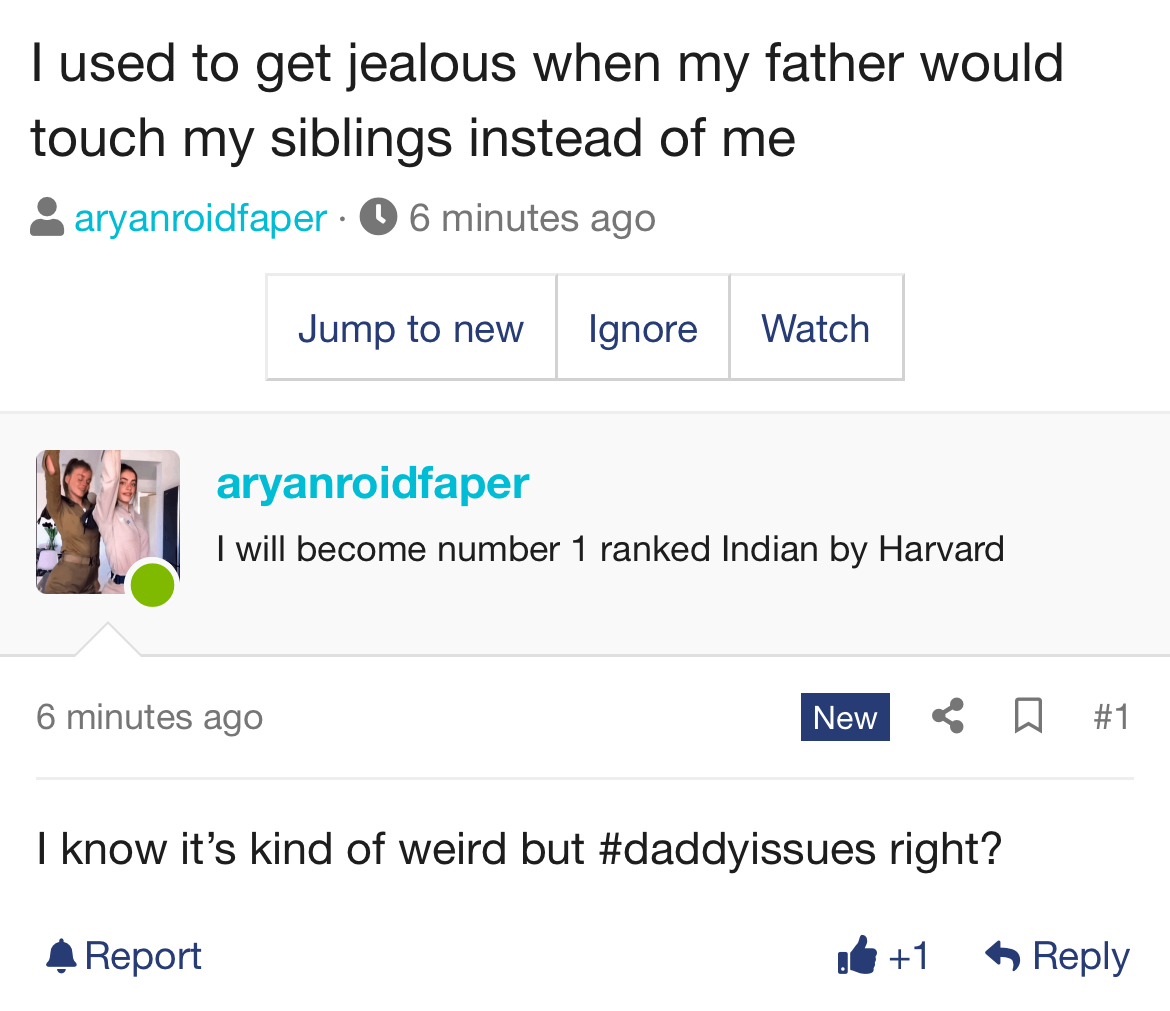Open the poster's avatar picture
The height and width of the screenshot is (1011, 1170).
coord(100,515)
